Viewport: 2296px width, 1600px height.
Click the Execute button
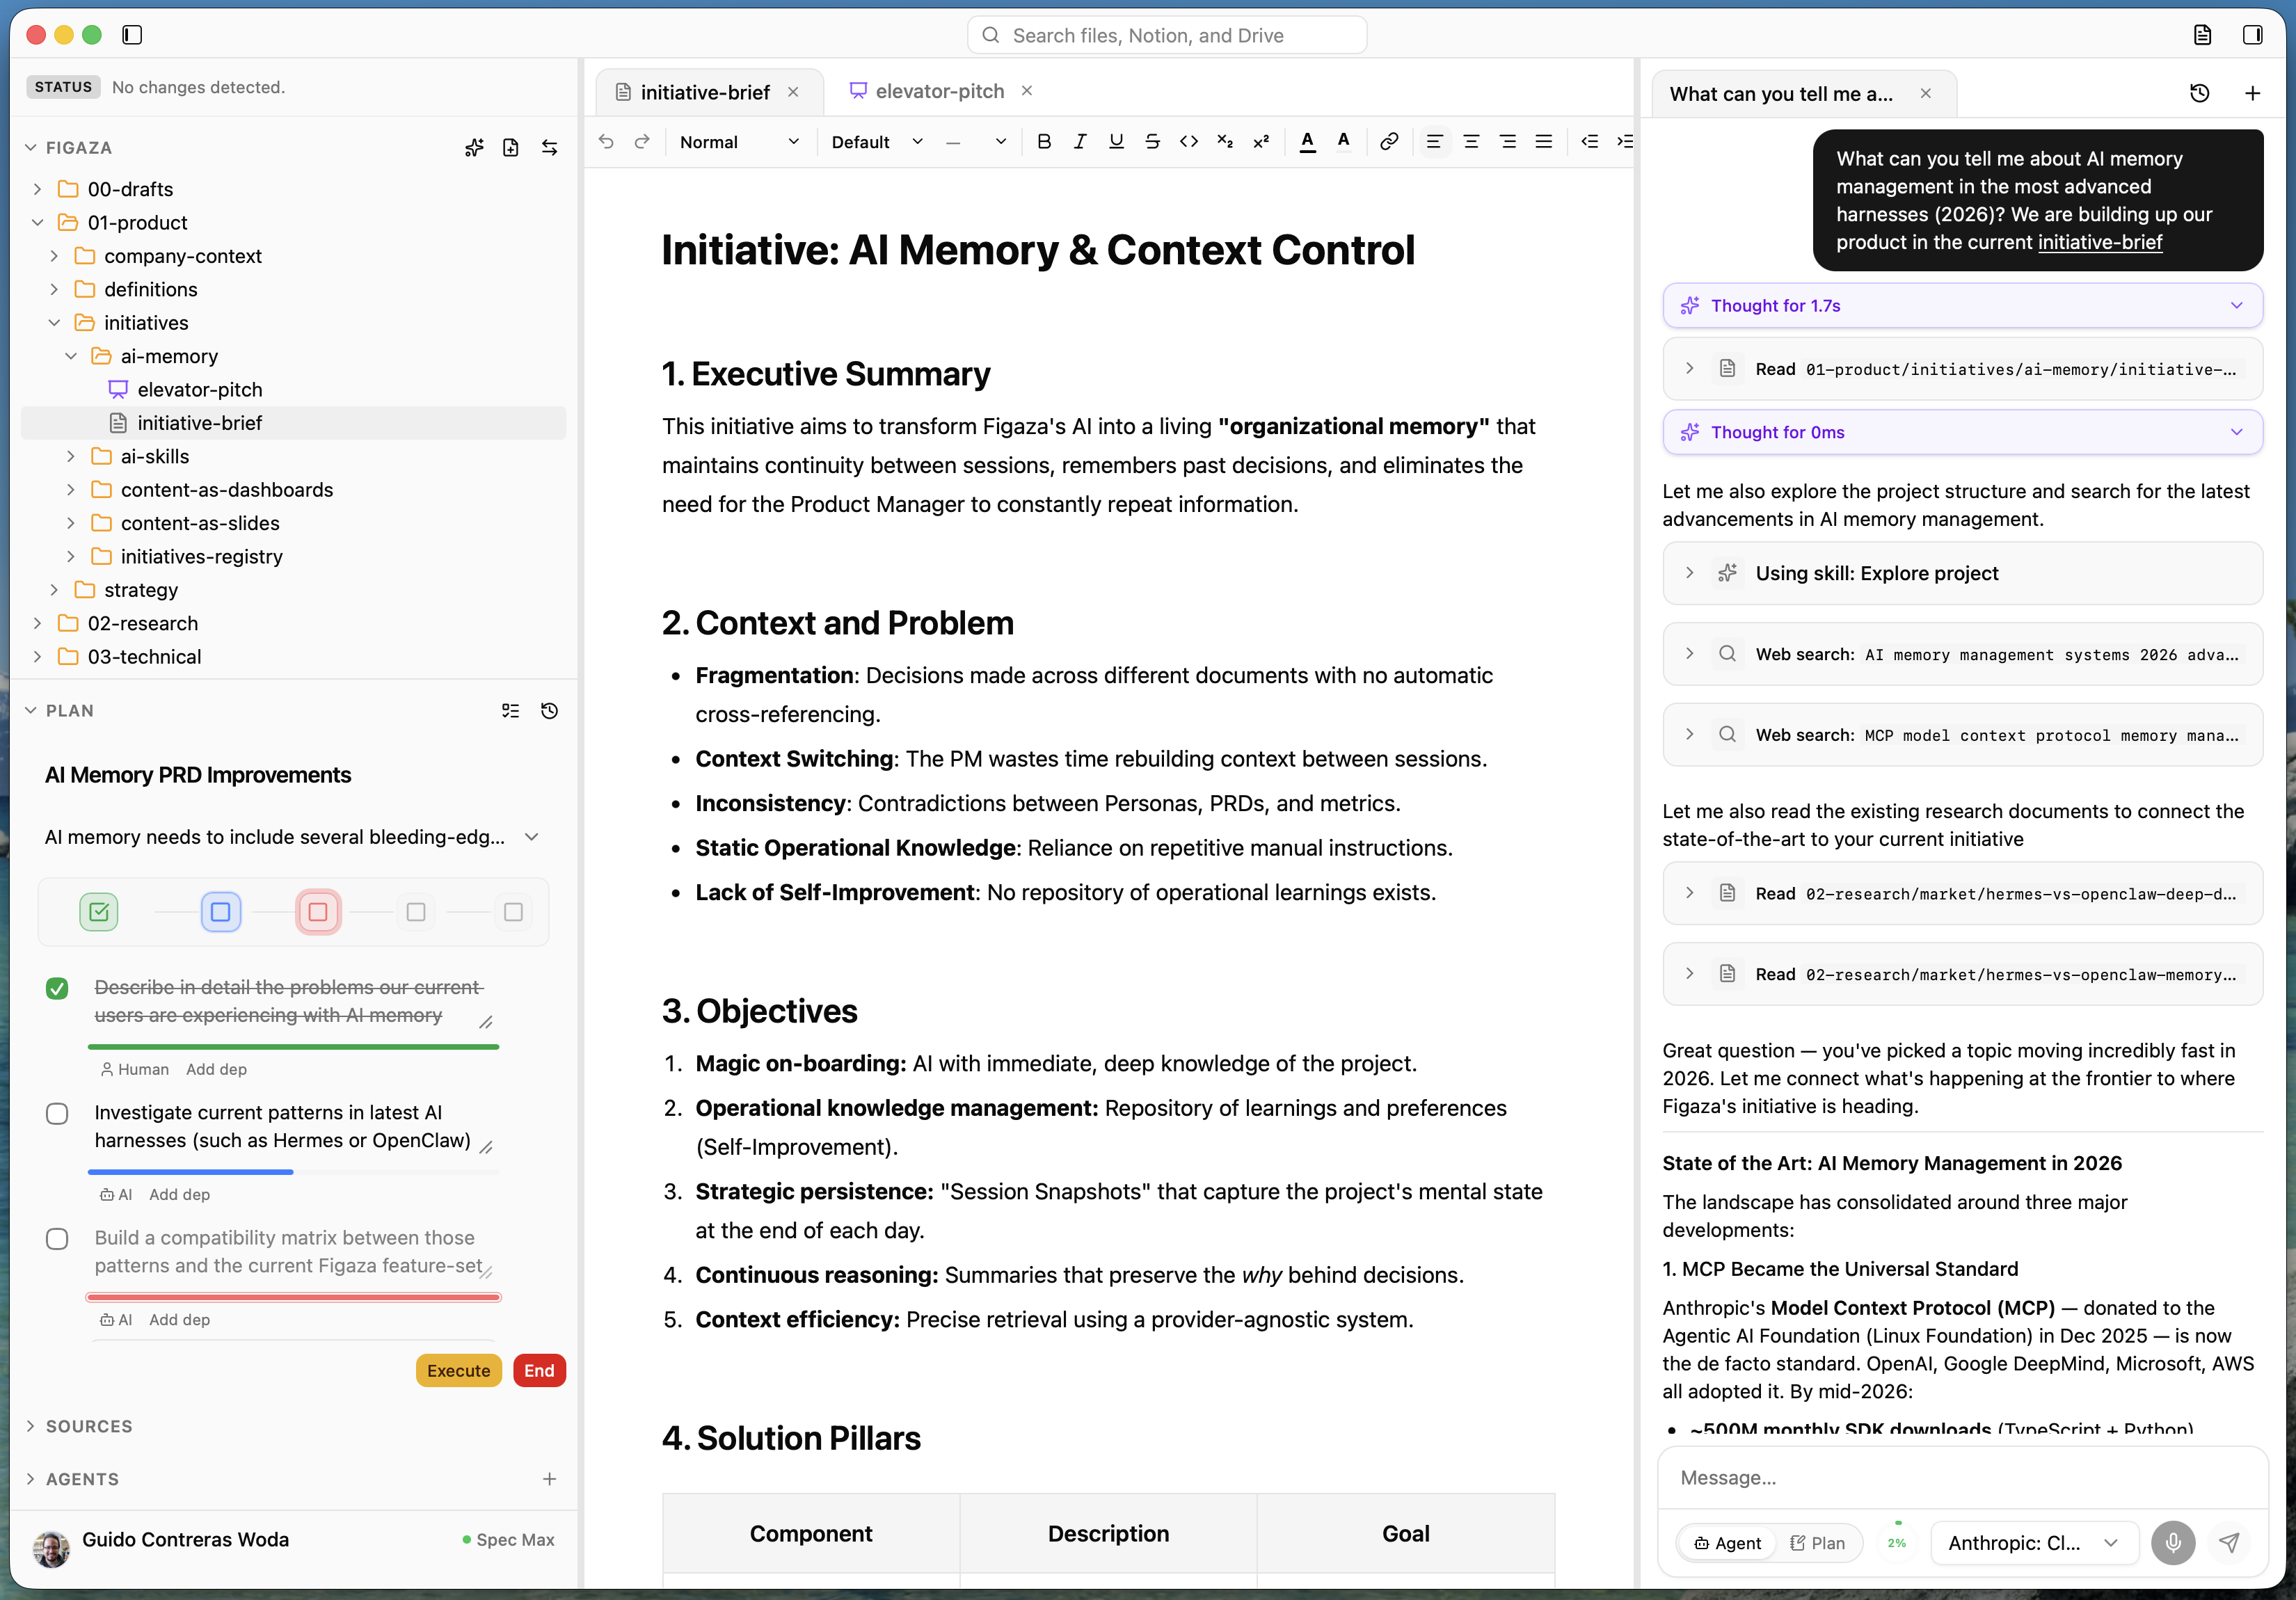click(458, 1371)
